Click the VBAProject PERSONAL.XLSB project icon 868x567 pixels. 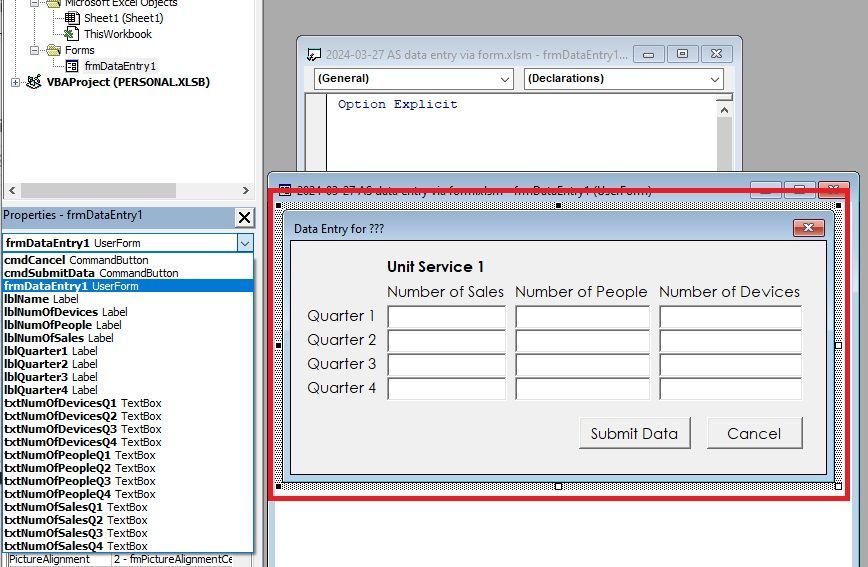34,82
